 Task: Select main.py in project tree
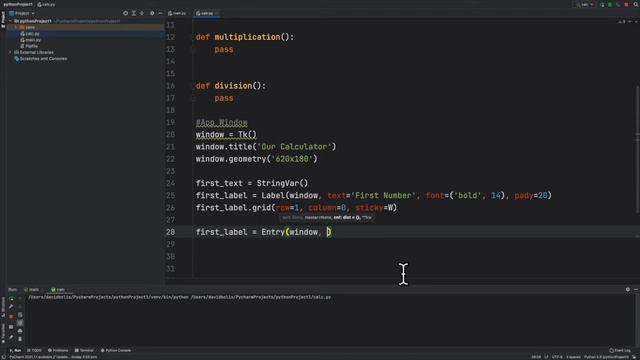(x=31, y=40)
